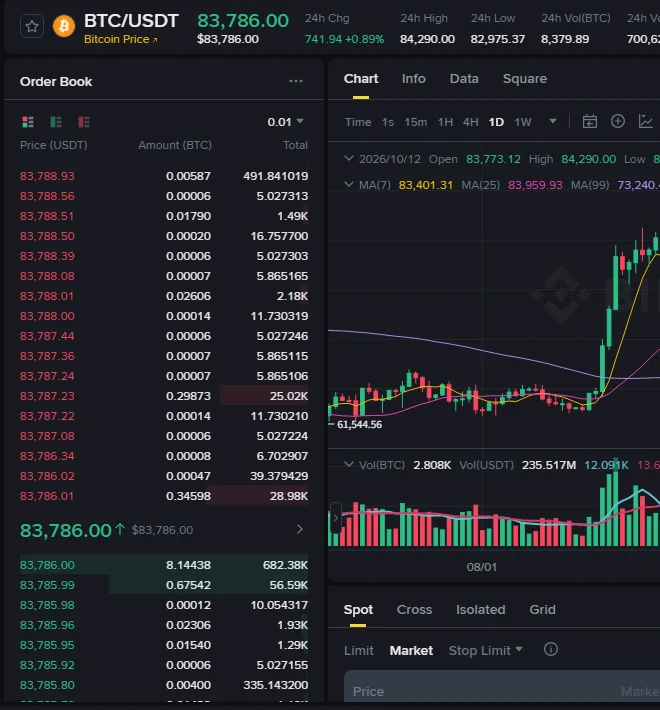The height and width of the screenshot is (710, 660).
Task: Select bid price 83,785.96
Action: coord(47,625)
